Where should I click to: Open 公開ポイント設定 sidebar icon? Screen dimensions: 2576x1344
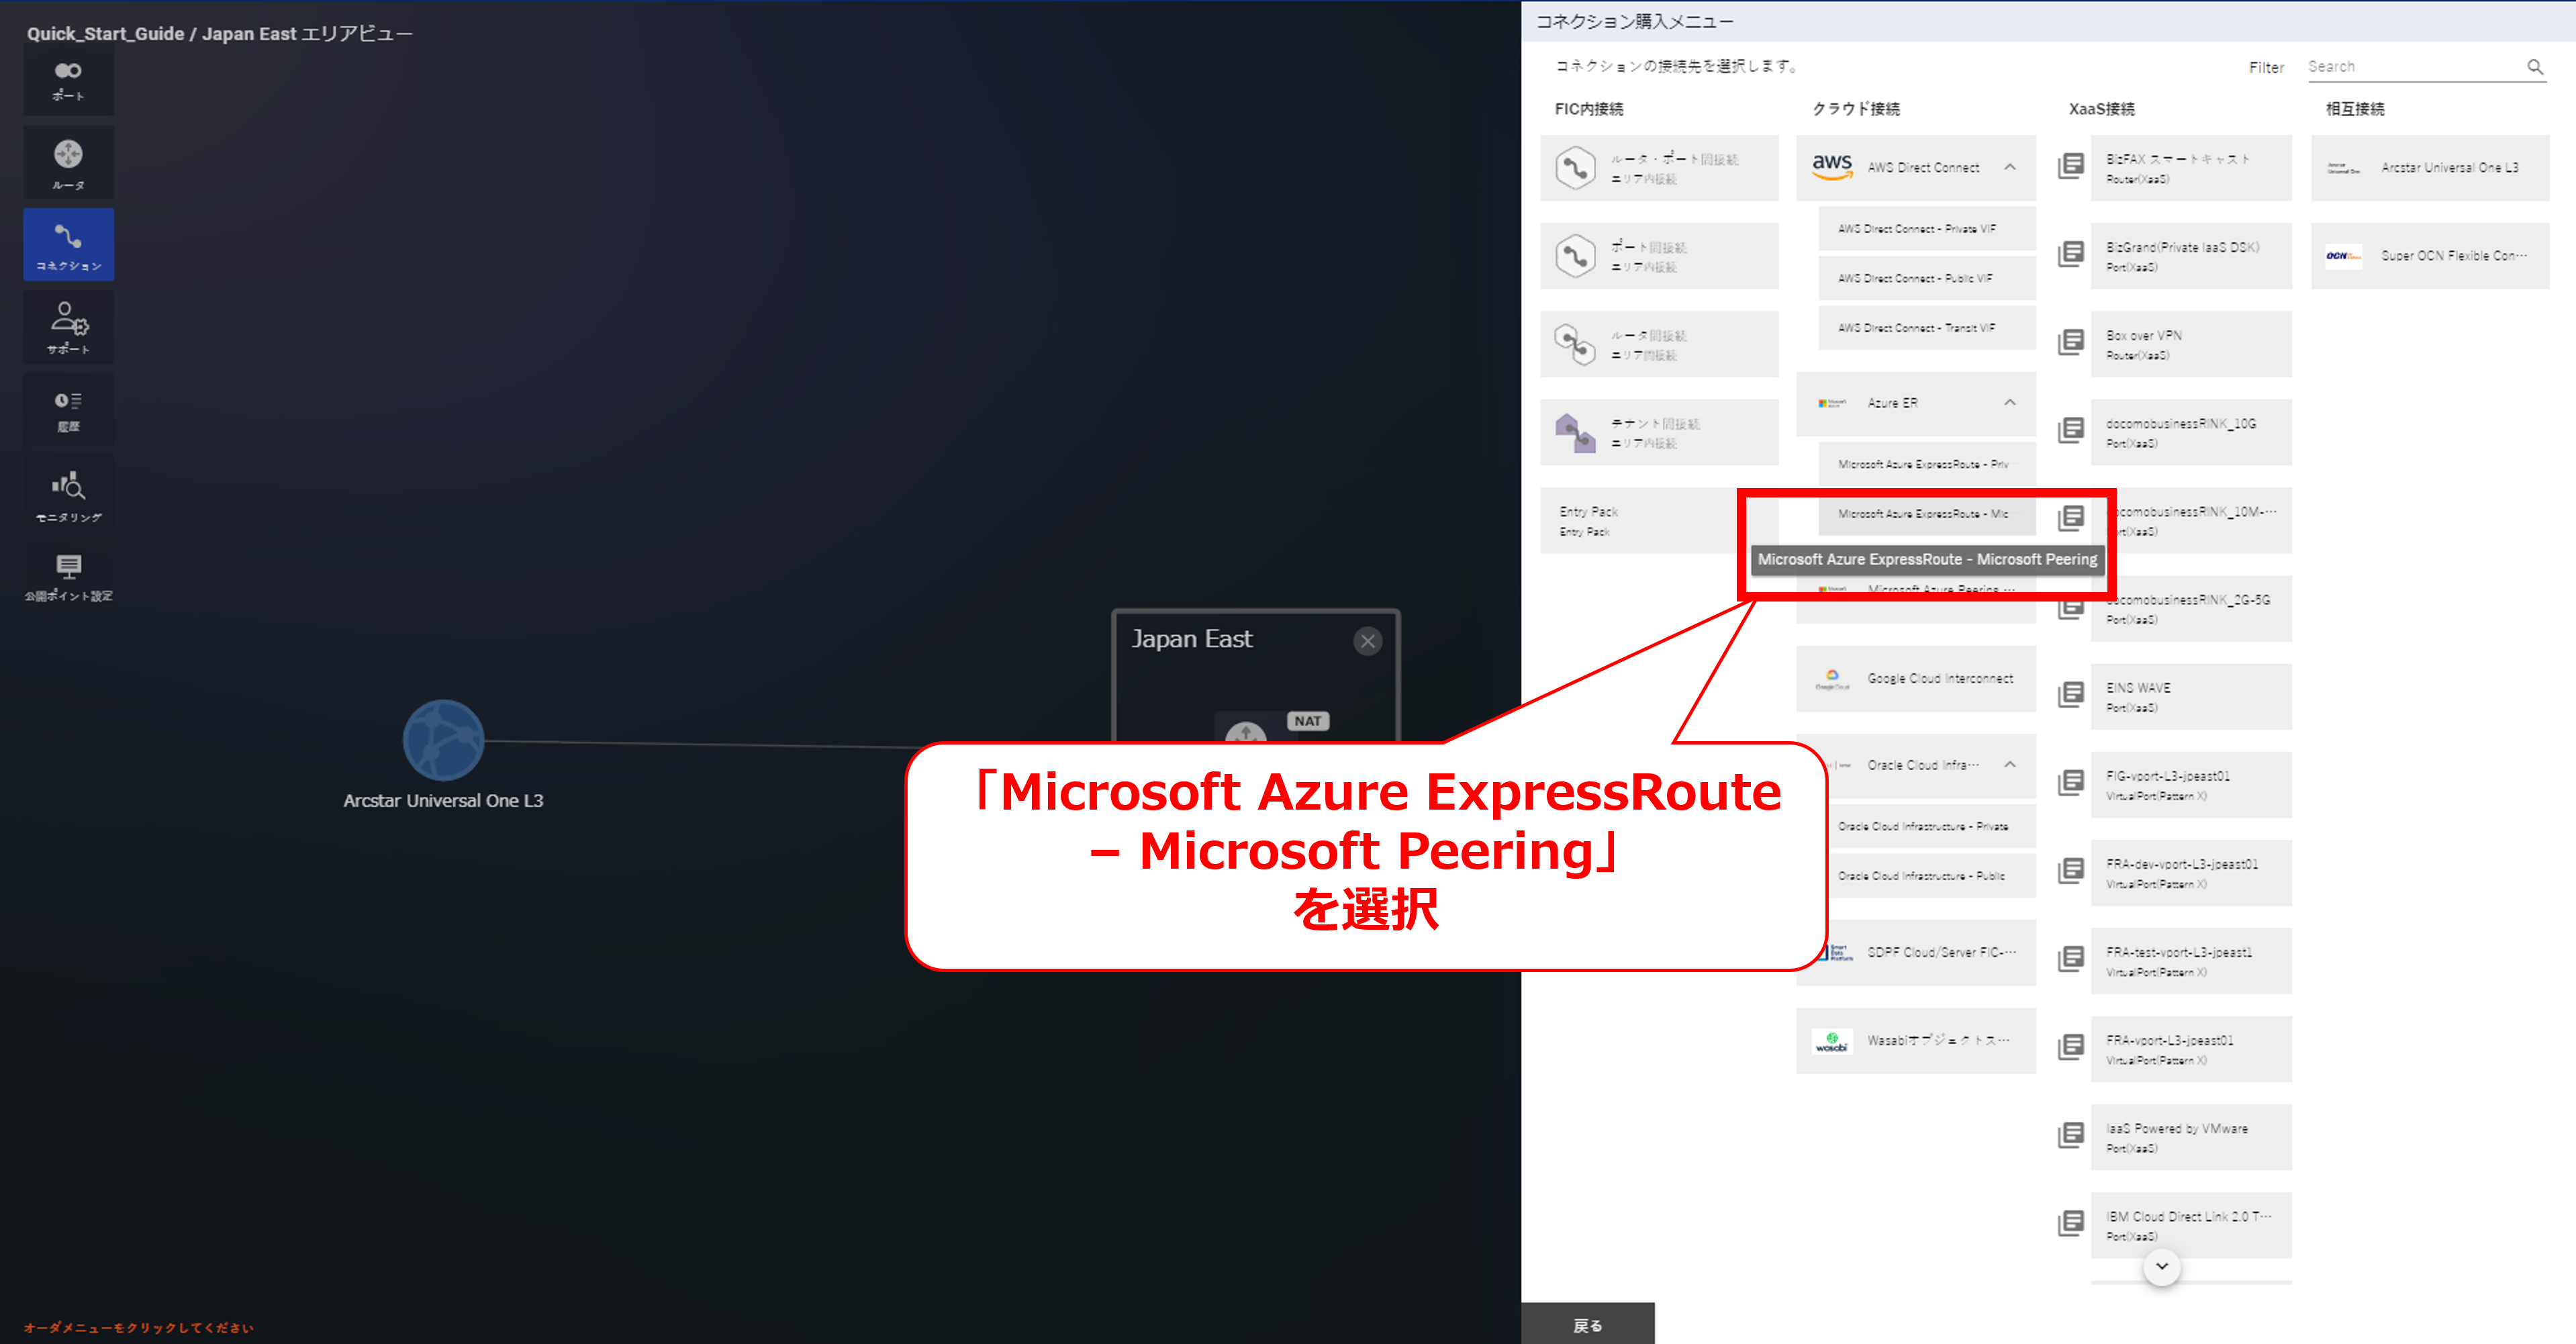point(68,577)
